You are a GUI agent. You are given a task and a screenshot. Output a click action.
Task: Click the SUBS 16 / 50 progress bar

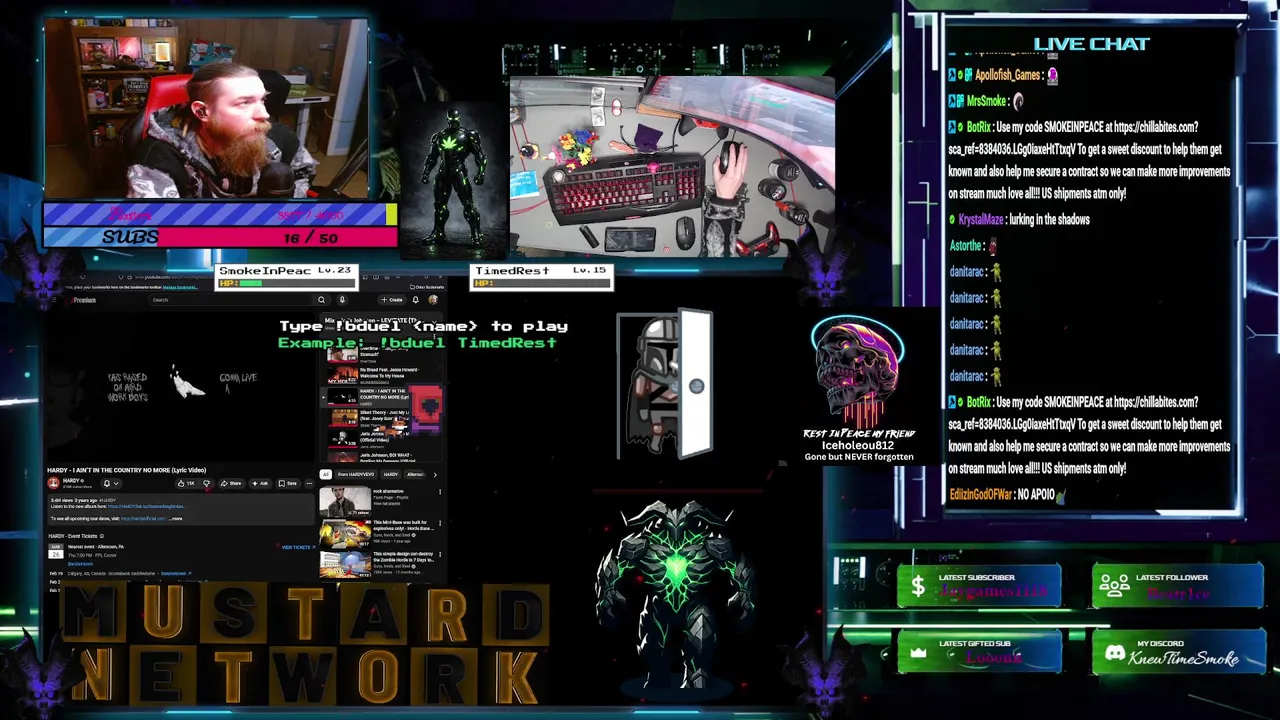tap(220, 237)
